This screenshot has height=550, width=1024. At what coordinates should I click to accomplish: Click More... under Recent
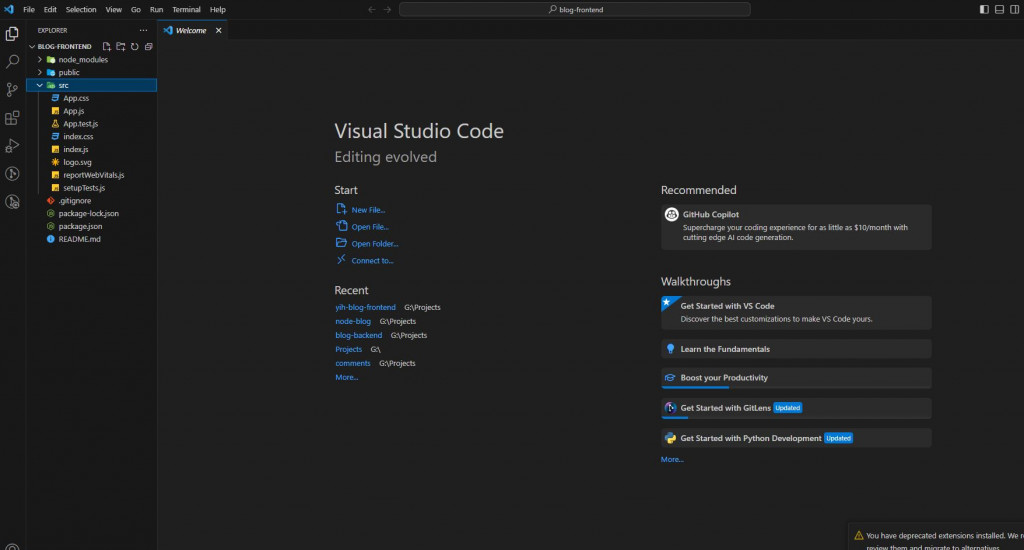click(x=346, y=377)
